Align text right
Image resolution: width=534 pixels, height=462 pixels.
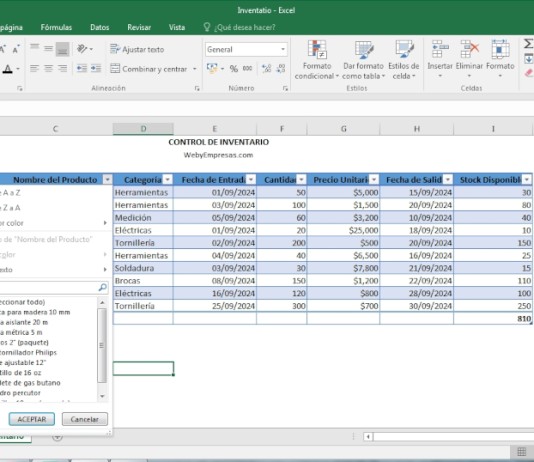point(62,68)
